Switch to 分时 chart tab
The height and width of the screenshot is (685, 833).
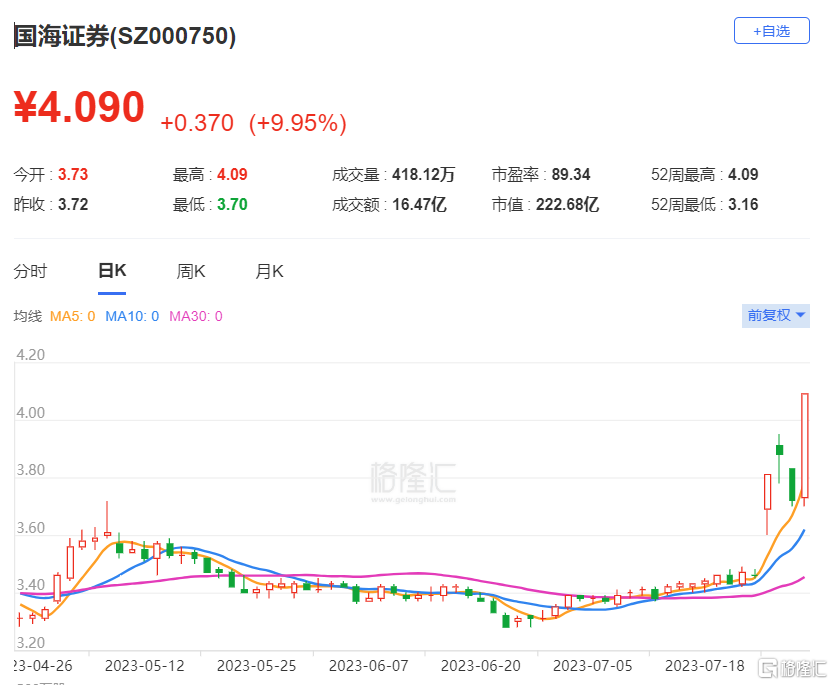click(30, 272)
